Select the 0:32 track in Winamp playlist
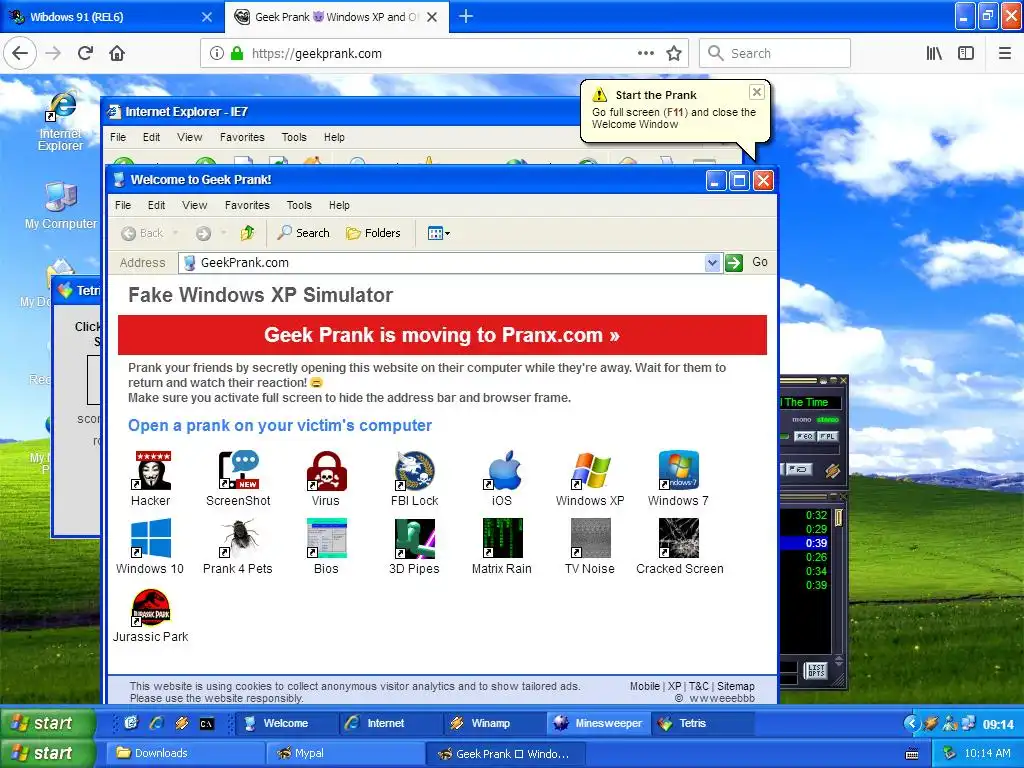 coord(816,515)
